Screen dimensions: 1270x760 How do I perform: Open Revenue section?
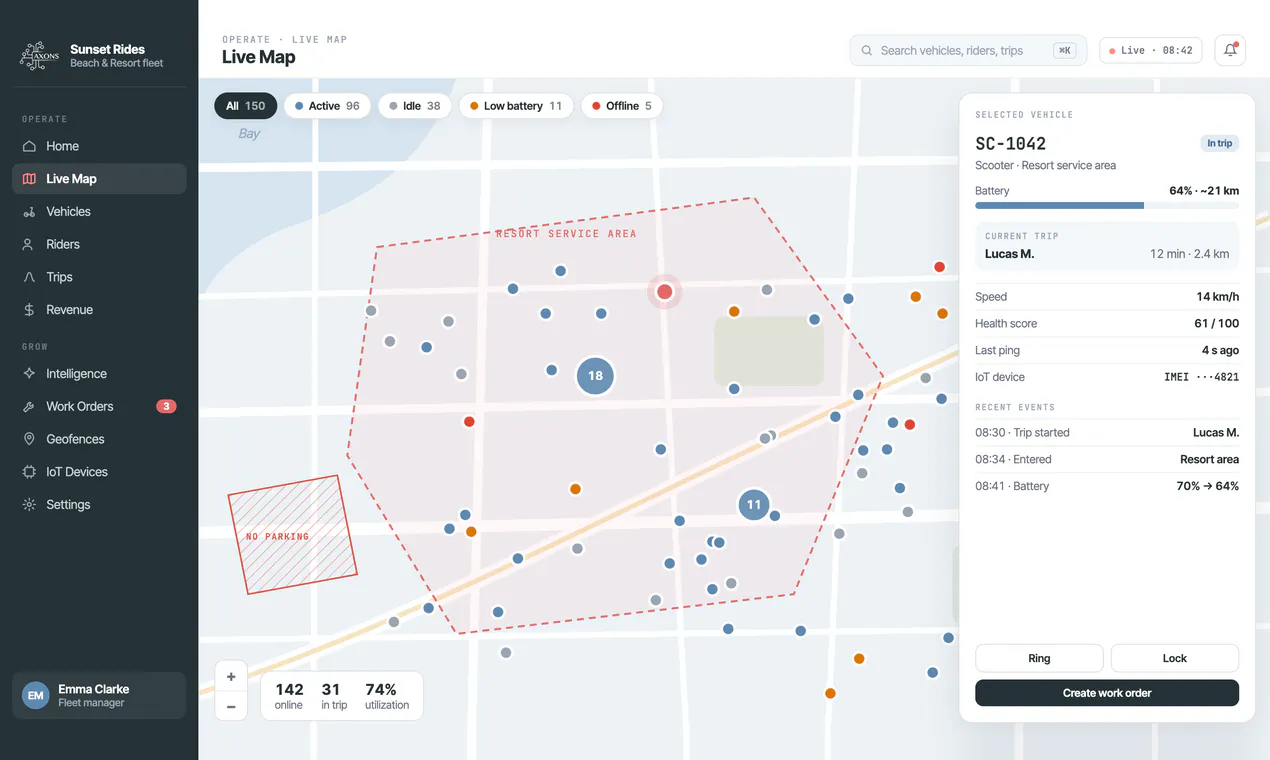[x=99, y=310]
